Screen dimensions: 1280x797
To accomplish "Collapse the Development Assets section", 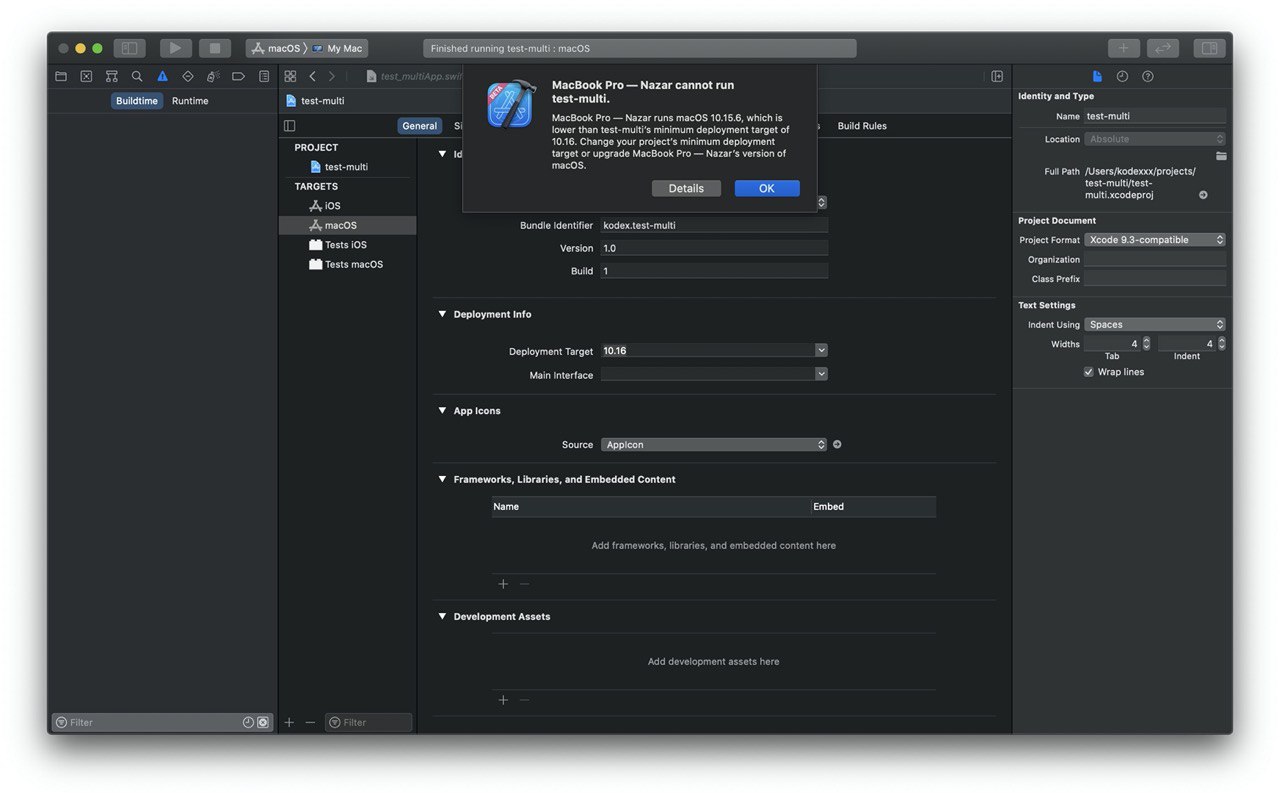I will (x=442, y=616).
